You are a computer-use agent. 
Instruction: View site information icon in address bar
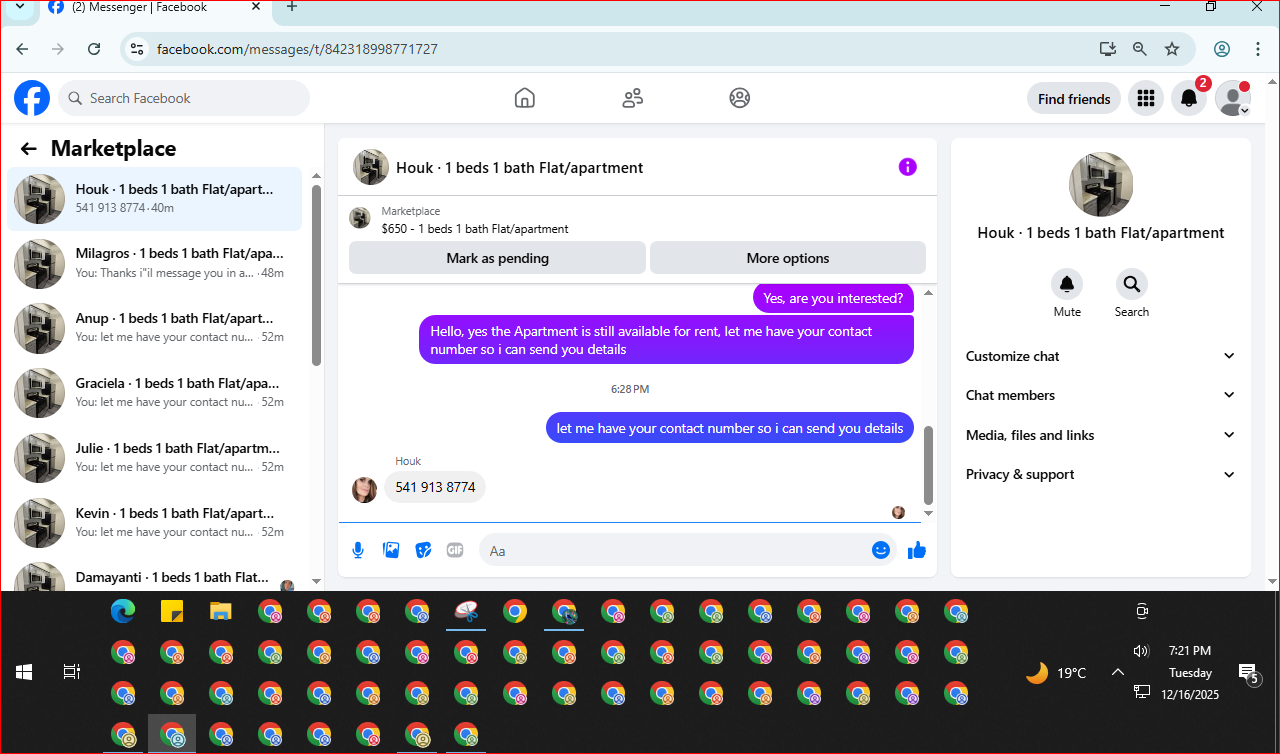(x=138, y=49)
